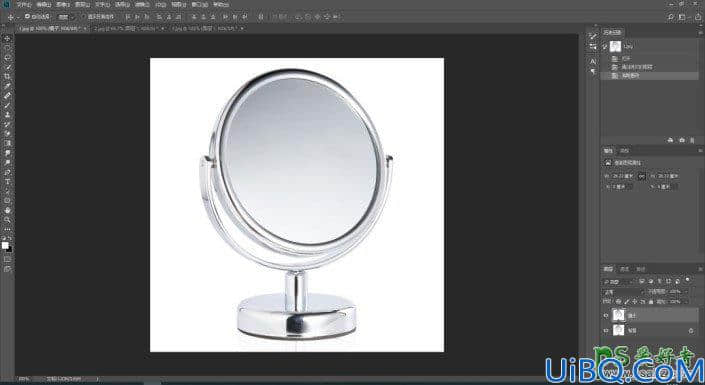Screen dimensions: 705x385
Task: Select the Path Selection tool
Action: coord(8,191)
